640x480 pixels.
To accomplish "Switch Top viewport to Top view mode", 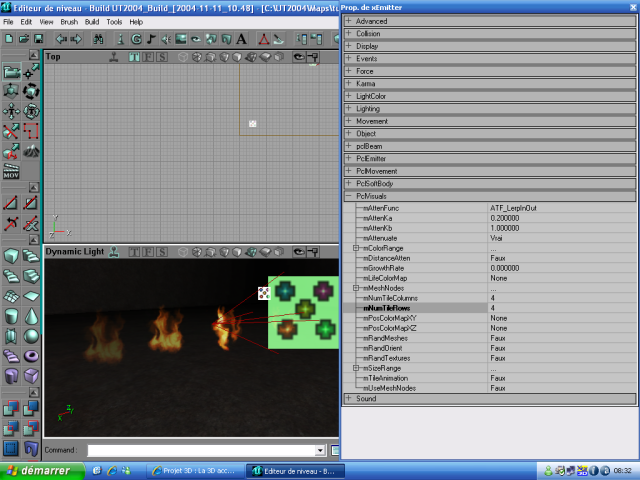I will tap(132, 57).
